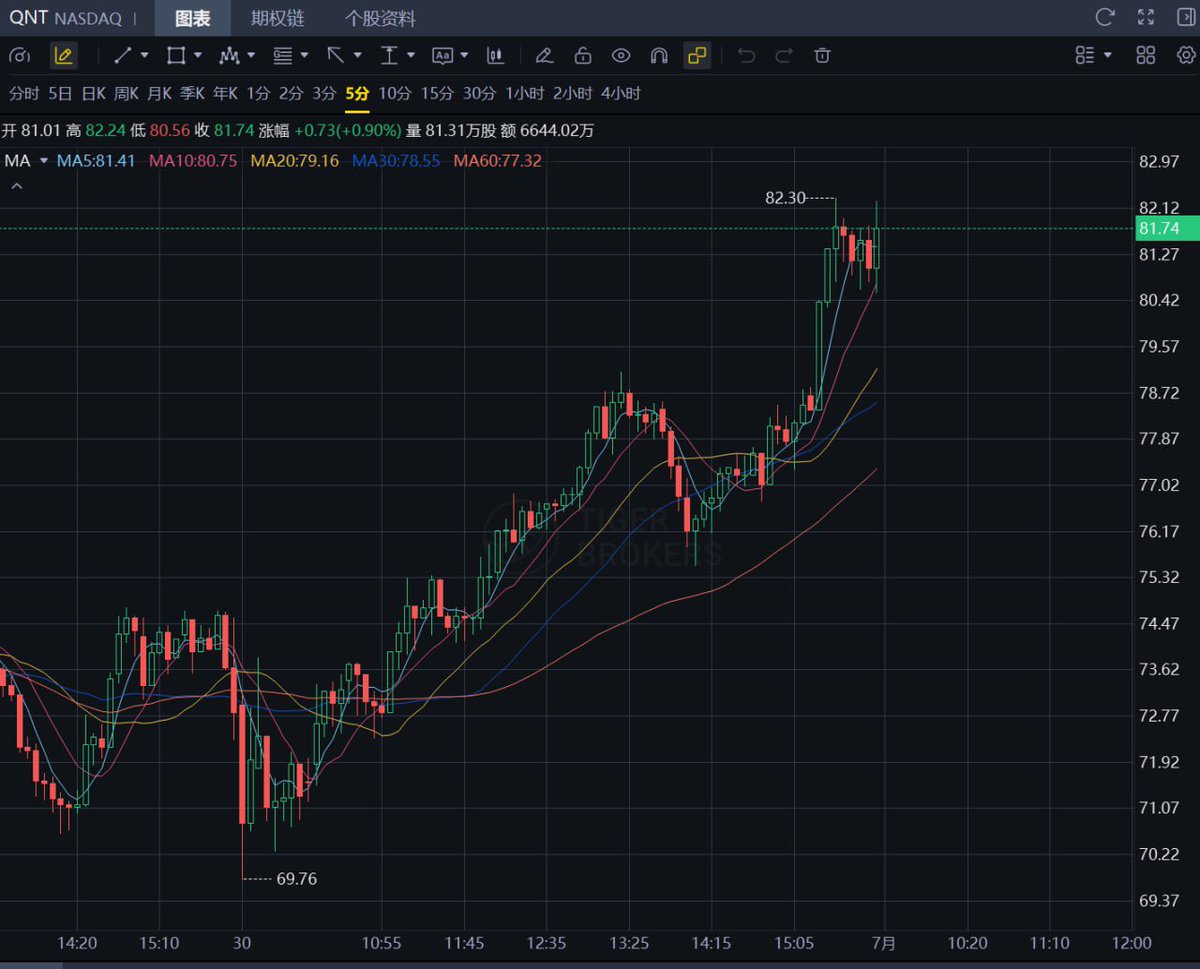Open the four-squares layout grid icon

tap(1146, 56)
